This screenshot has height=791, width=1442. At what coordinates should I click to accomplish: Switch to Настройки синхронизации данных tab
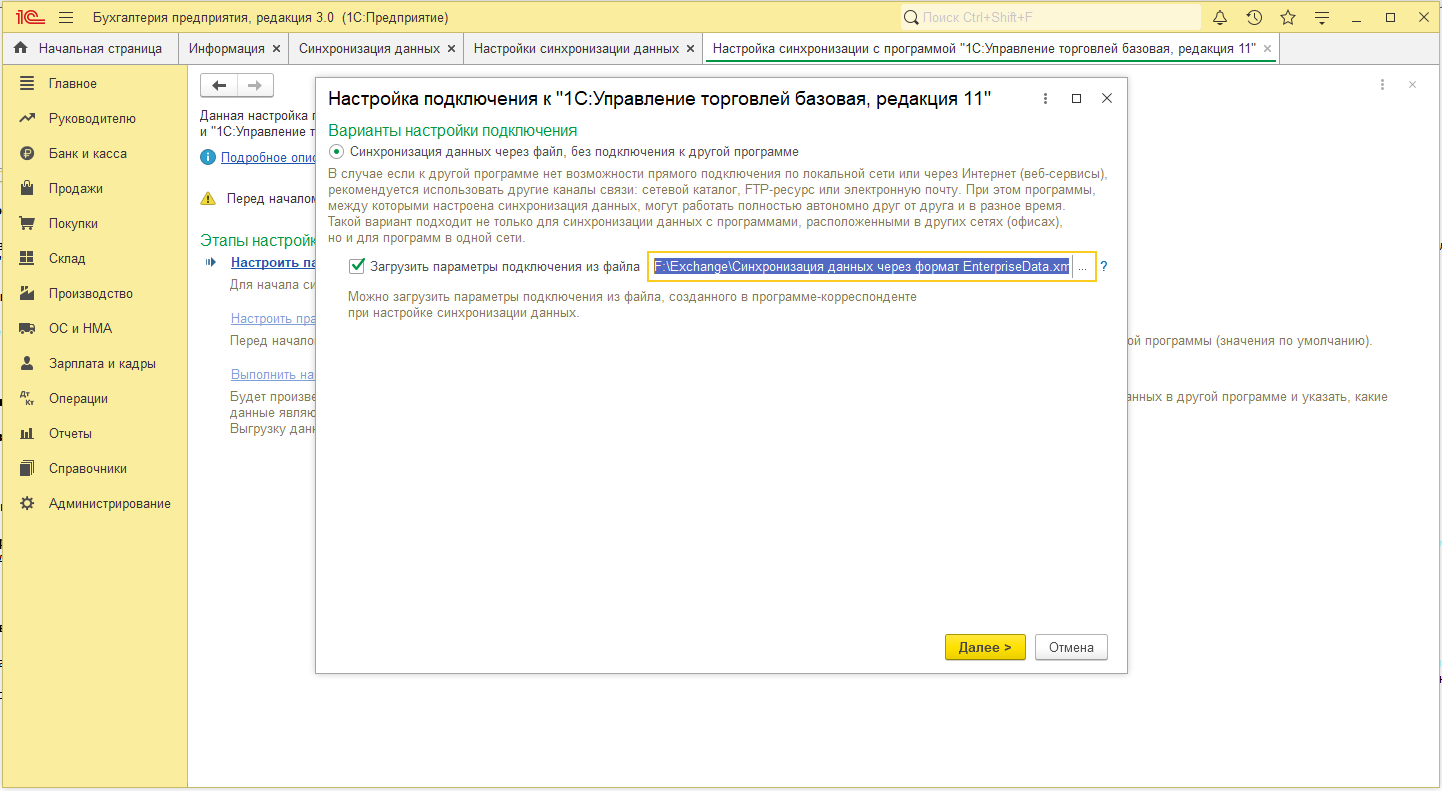click(576, 48)
